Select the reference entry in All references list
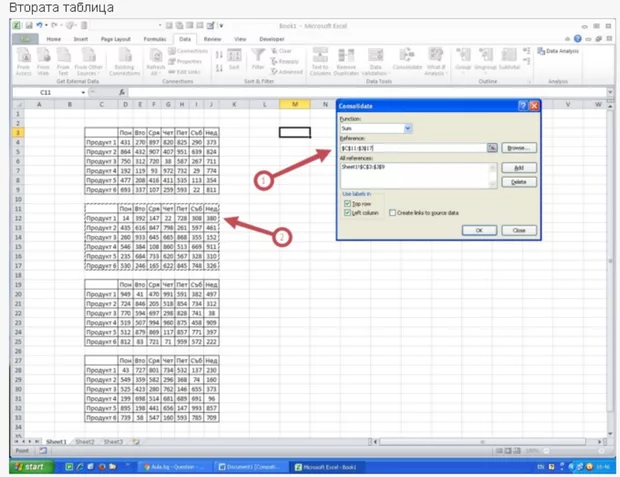 (363, 167)
